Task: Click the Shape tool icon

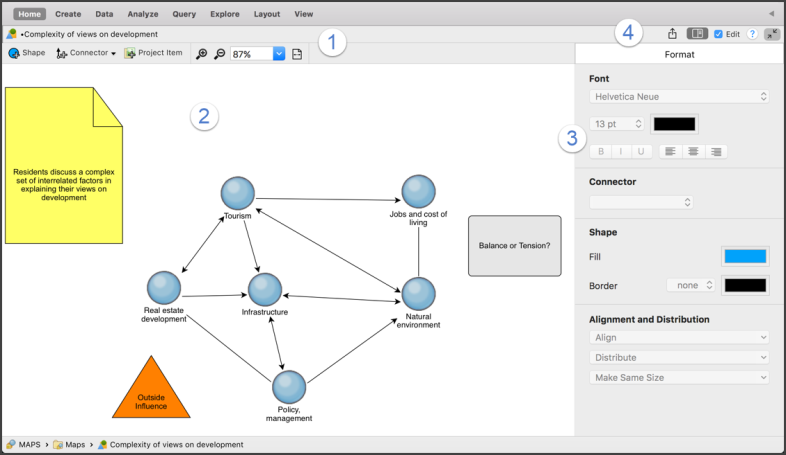Action: (14, 53)
